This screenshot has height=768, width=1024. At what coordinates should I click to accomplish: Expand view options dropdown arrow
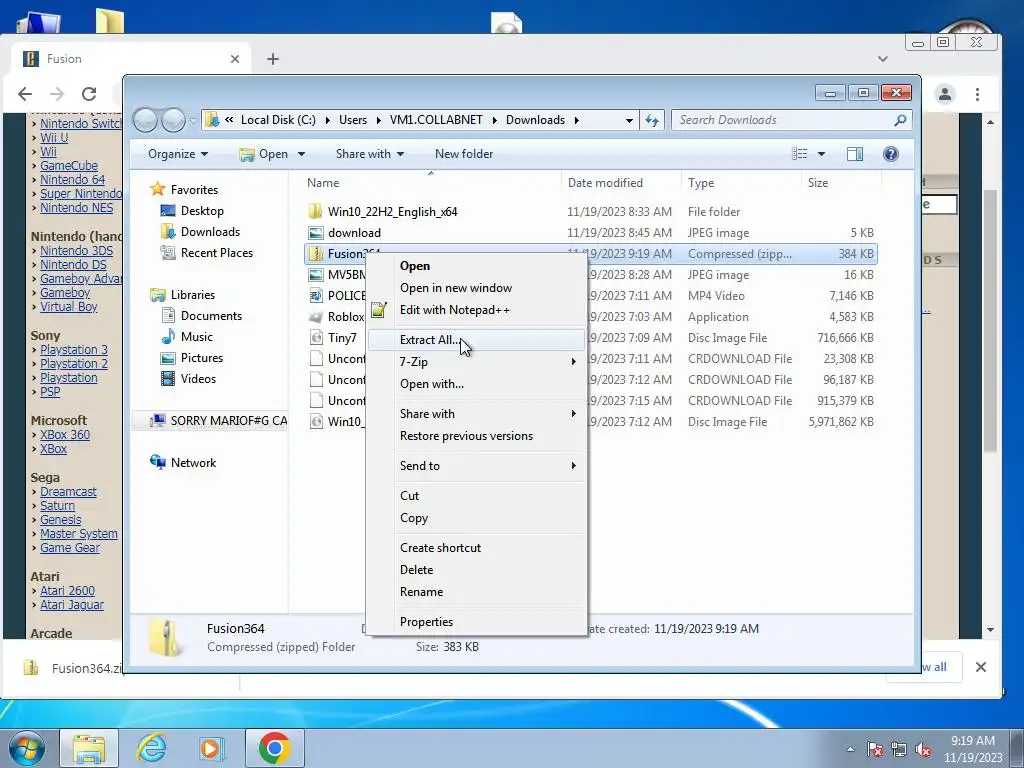pos(822,154)
